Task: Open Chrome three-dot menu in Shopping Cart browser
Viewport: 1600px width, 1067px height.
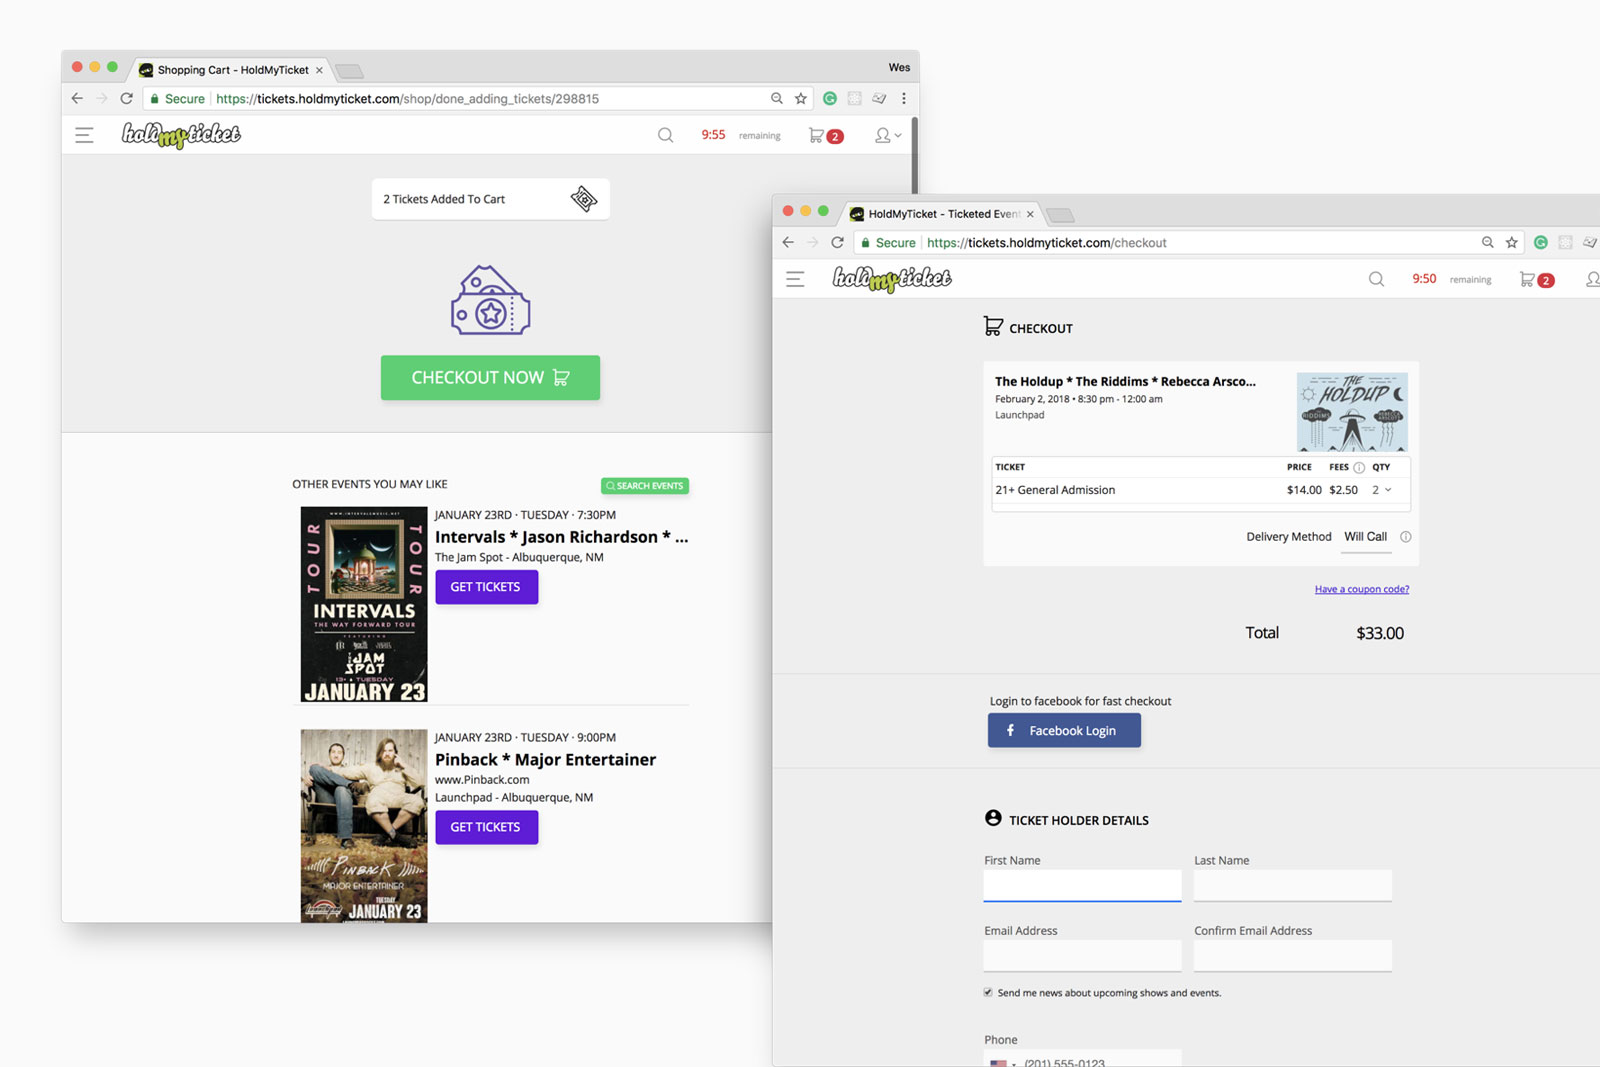Action: point(904,98)
